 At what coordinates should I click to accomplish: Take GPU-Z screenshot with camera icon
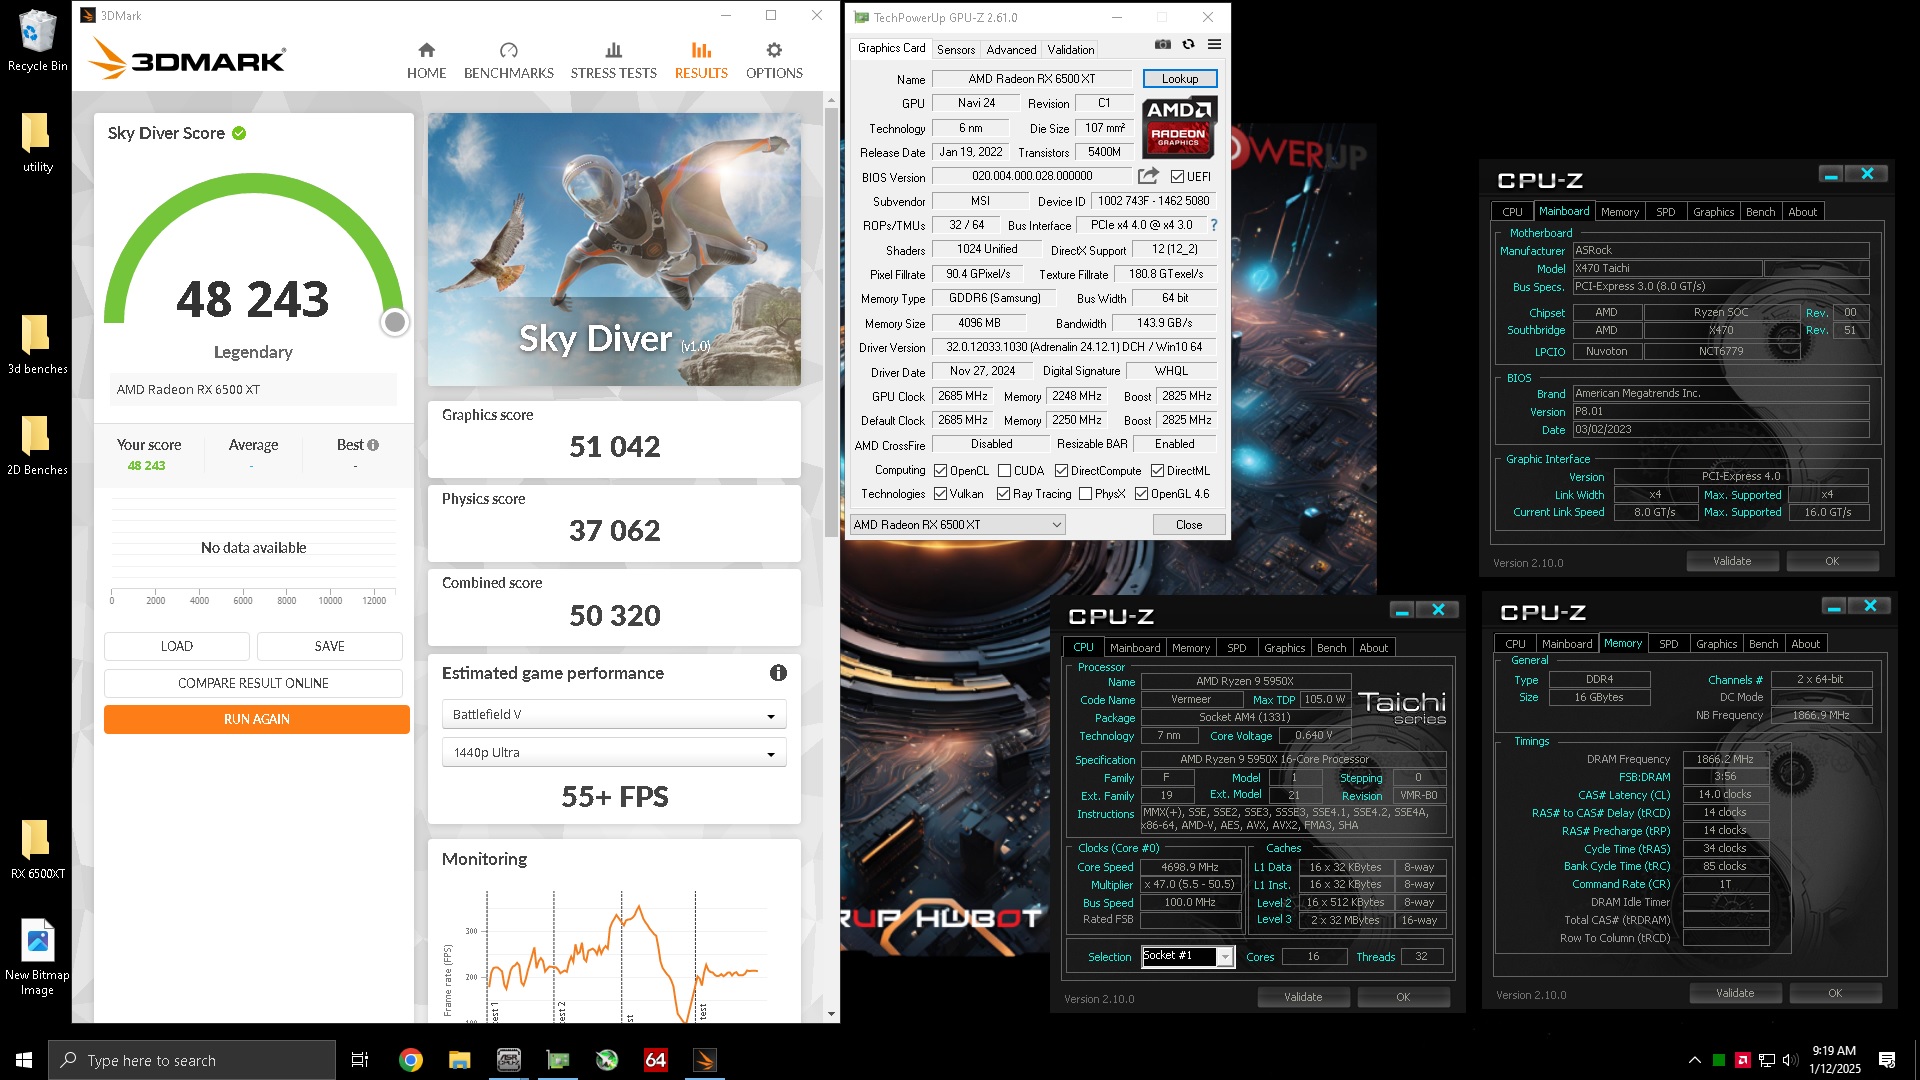pyautogui.click(x=1162, y=44)
